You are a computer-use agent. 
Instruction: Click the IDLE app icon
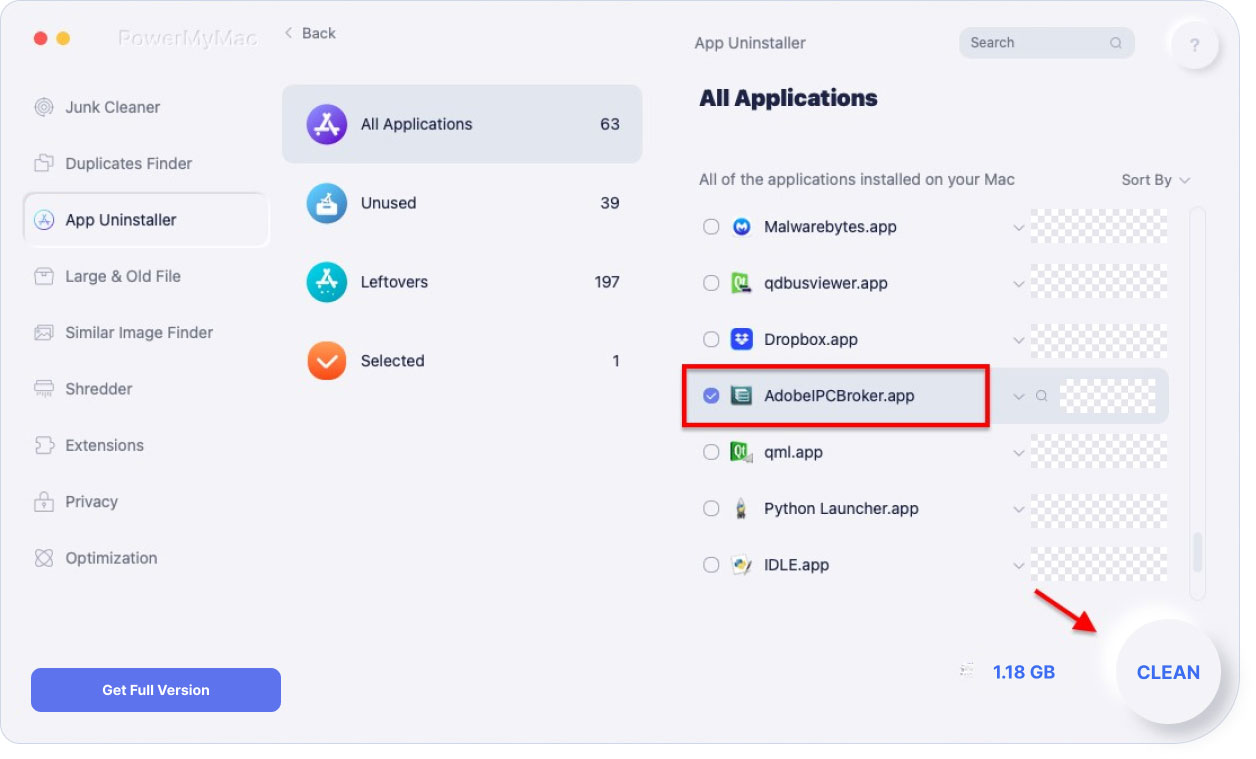pyautogui.click(x=741, y=565)
